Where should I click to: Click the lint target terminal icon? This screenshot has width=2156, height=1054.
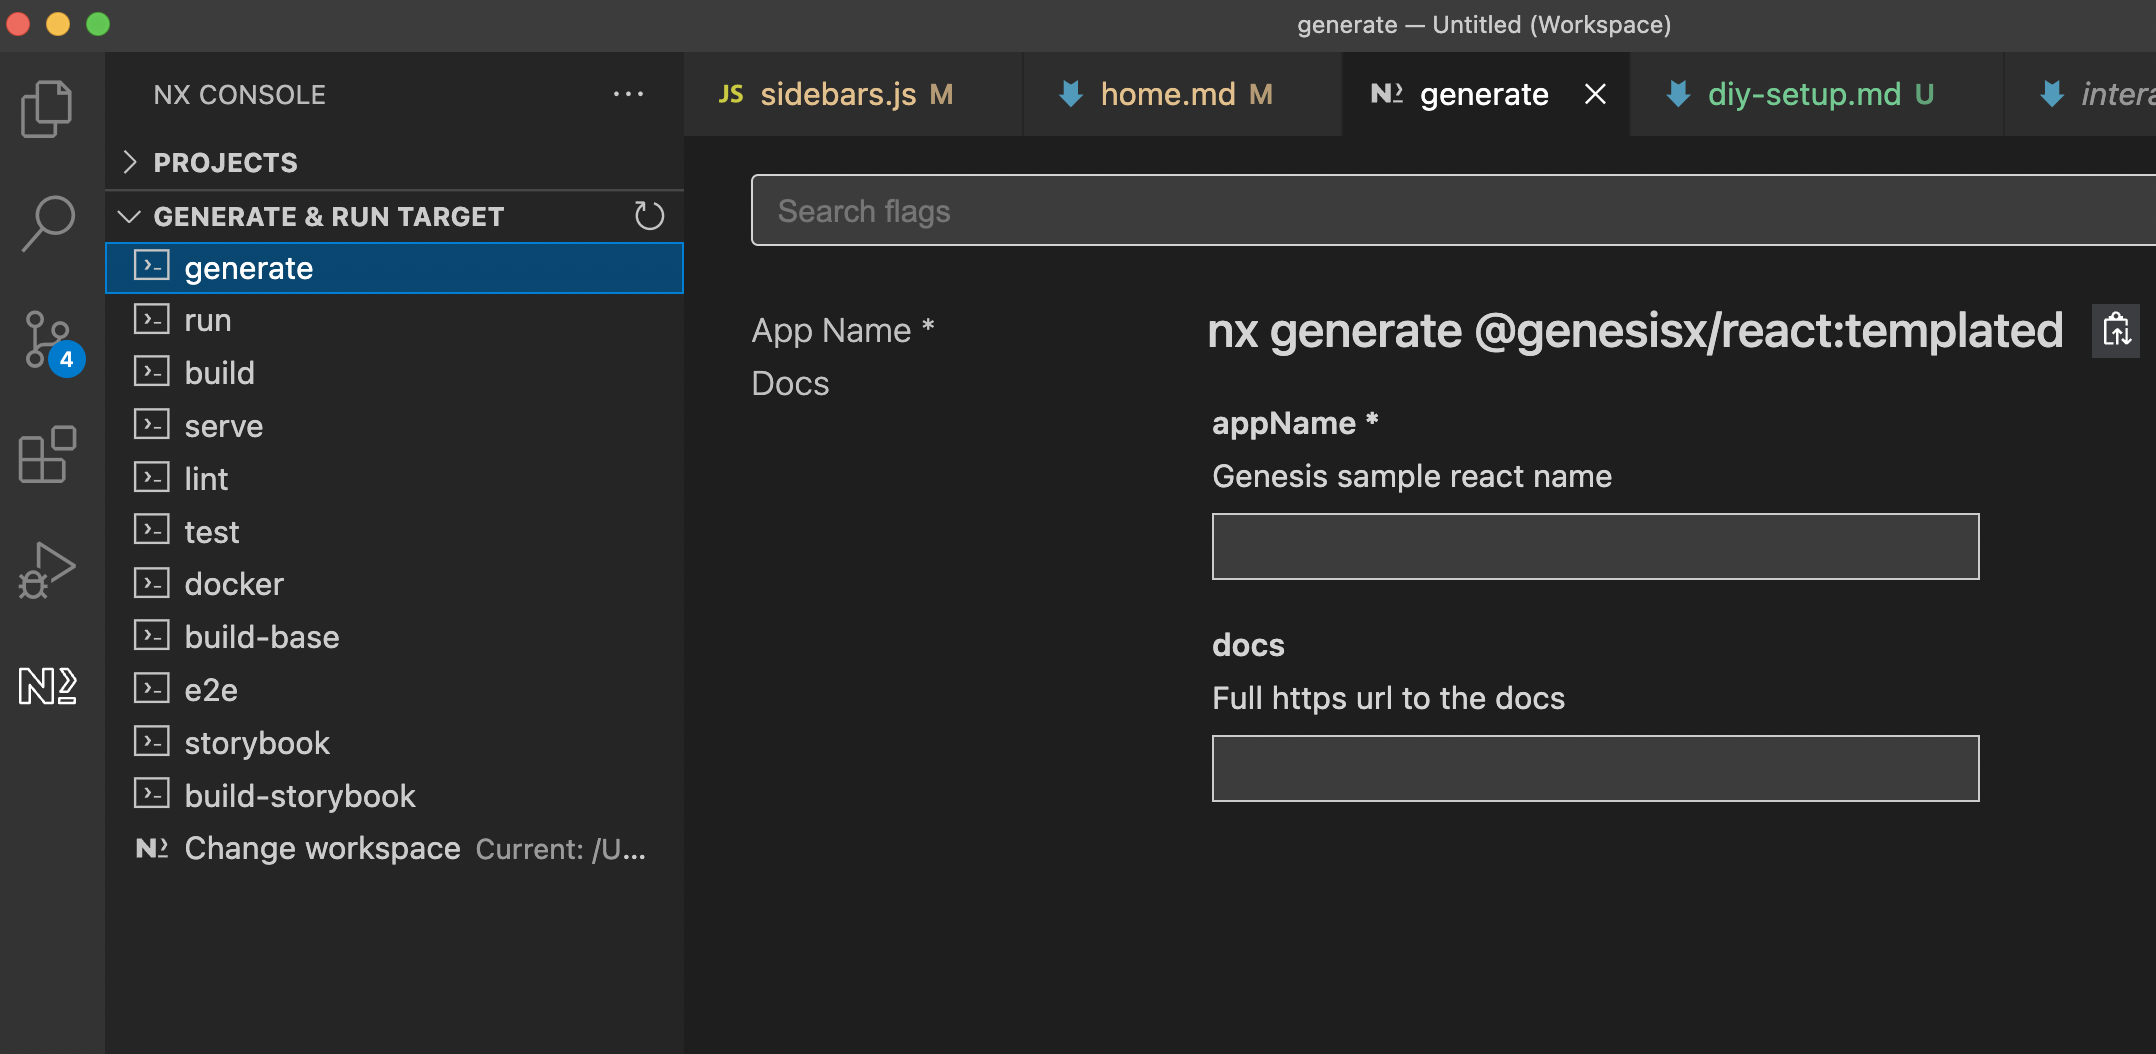152,478
